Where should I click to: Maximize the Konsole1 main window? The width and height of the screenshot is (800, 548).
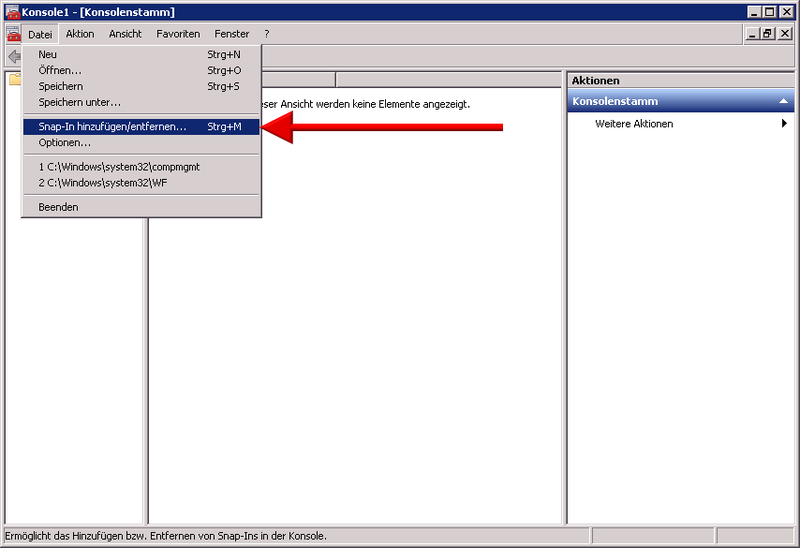[x=768, y=12]
